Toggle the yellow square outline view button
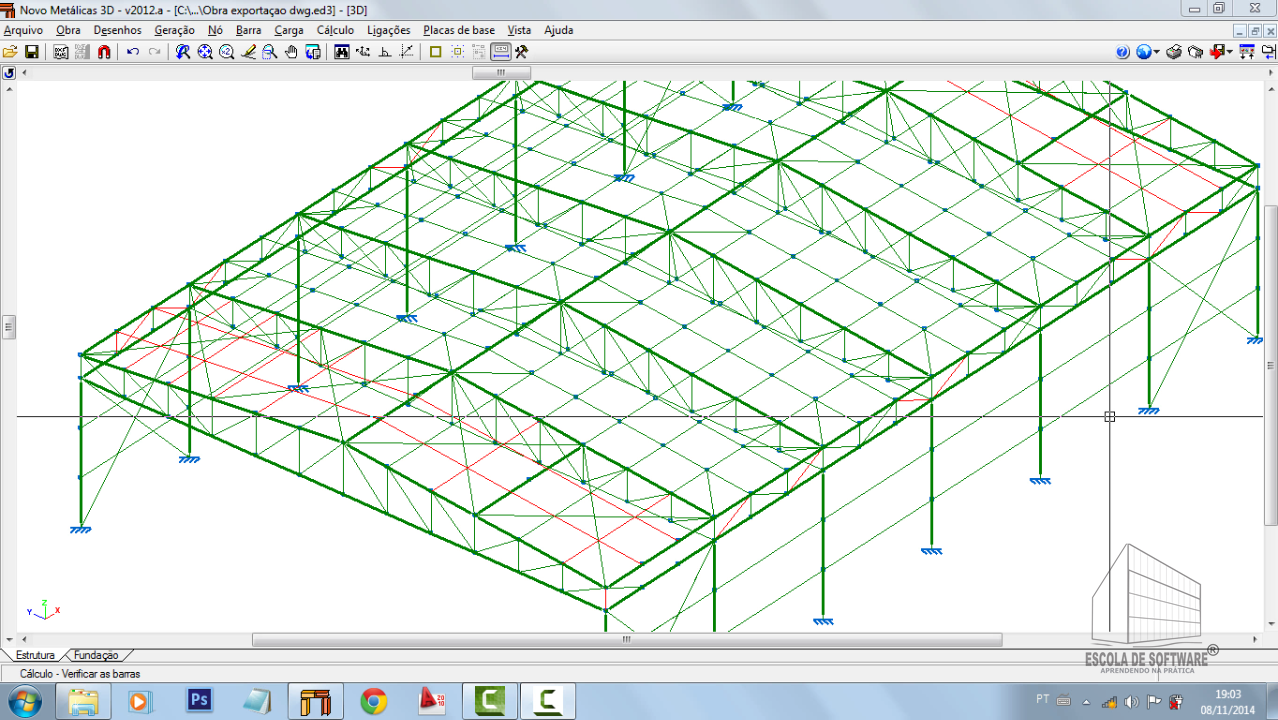This screenshot has width=1278, height=720. (x=435, y=52)
